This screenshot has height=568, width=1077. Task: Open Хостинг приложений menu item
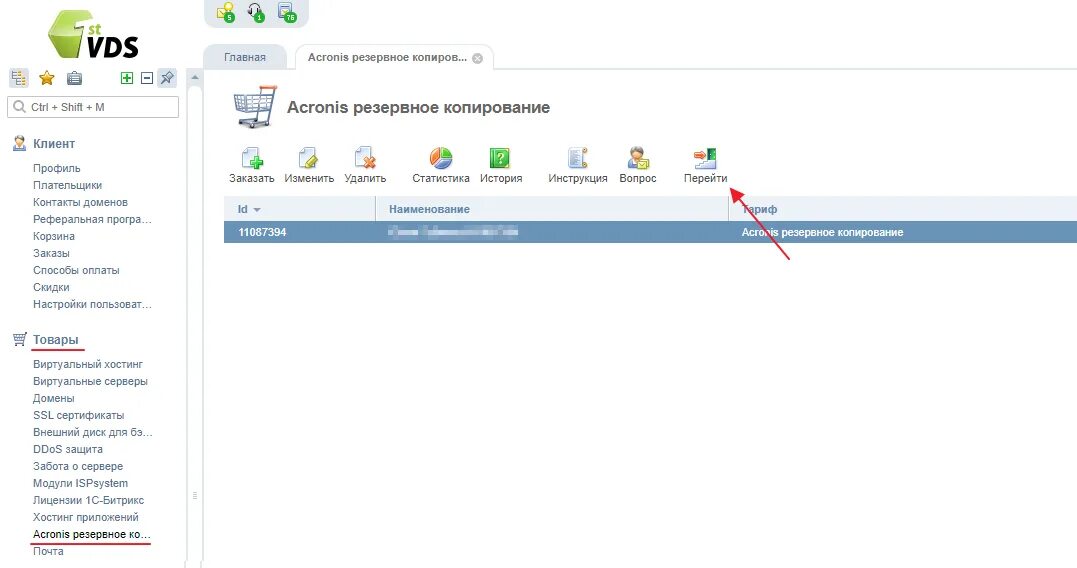coord(86,517)
